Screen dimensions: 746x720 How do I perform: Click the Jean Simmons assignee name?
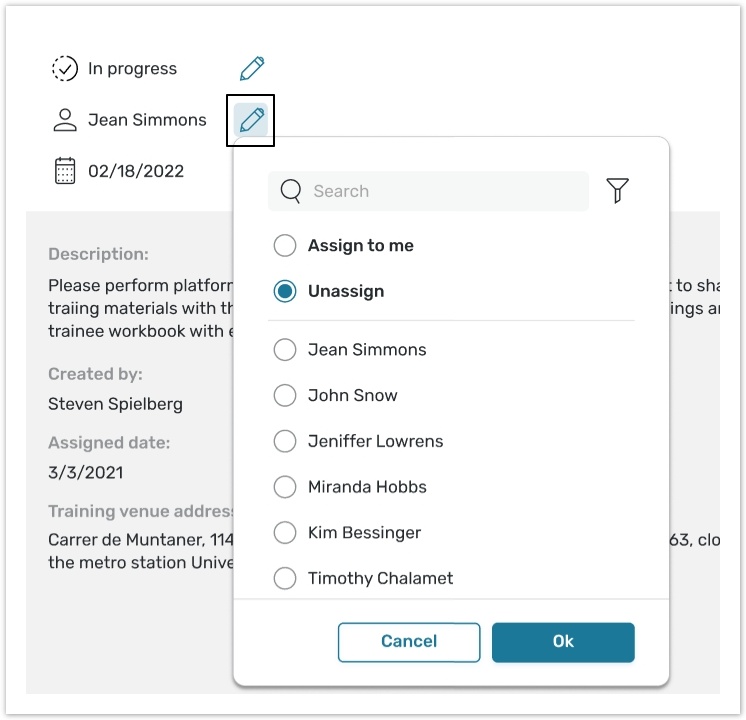click(x=147, y=120)
